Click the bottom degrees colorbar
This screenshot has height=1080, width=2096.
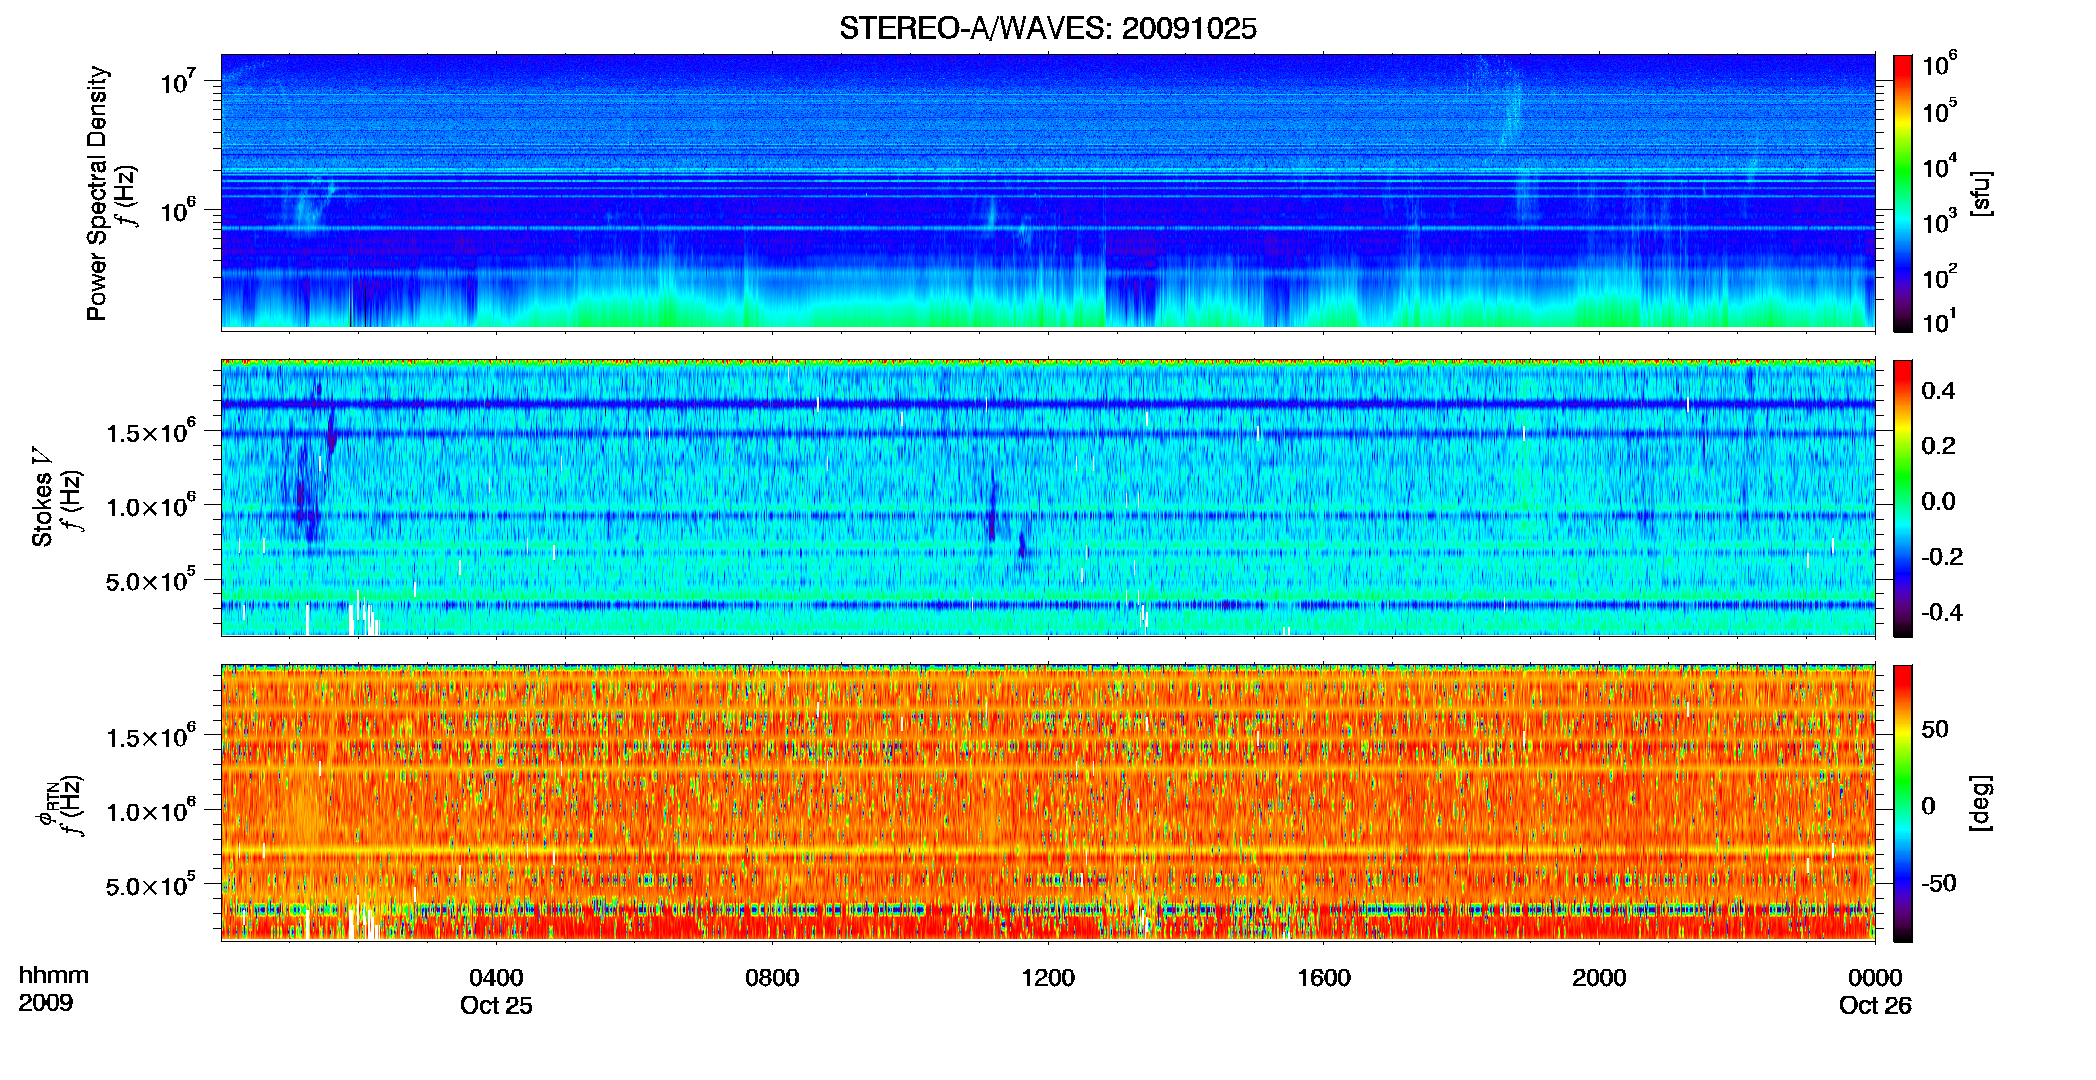tap(1903, 803)
